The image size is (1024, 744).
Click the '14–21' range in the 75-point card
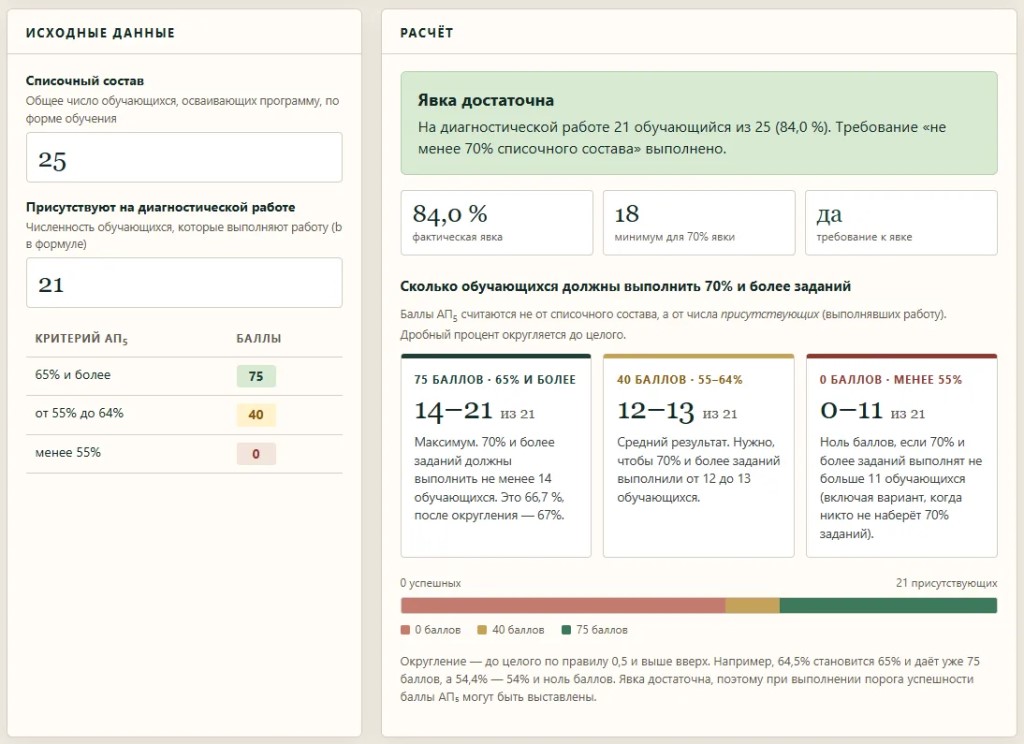[x=454, y=411]
